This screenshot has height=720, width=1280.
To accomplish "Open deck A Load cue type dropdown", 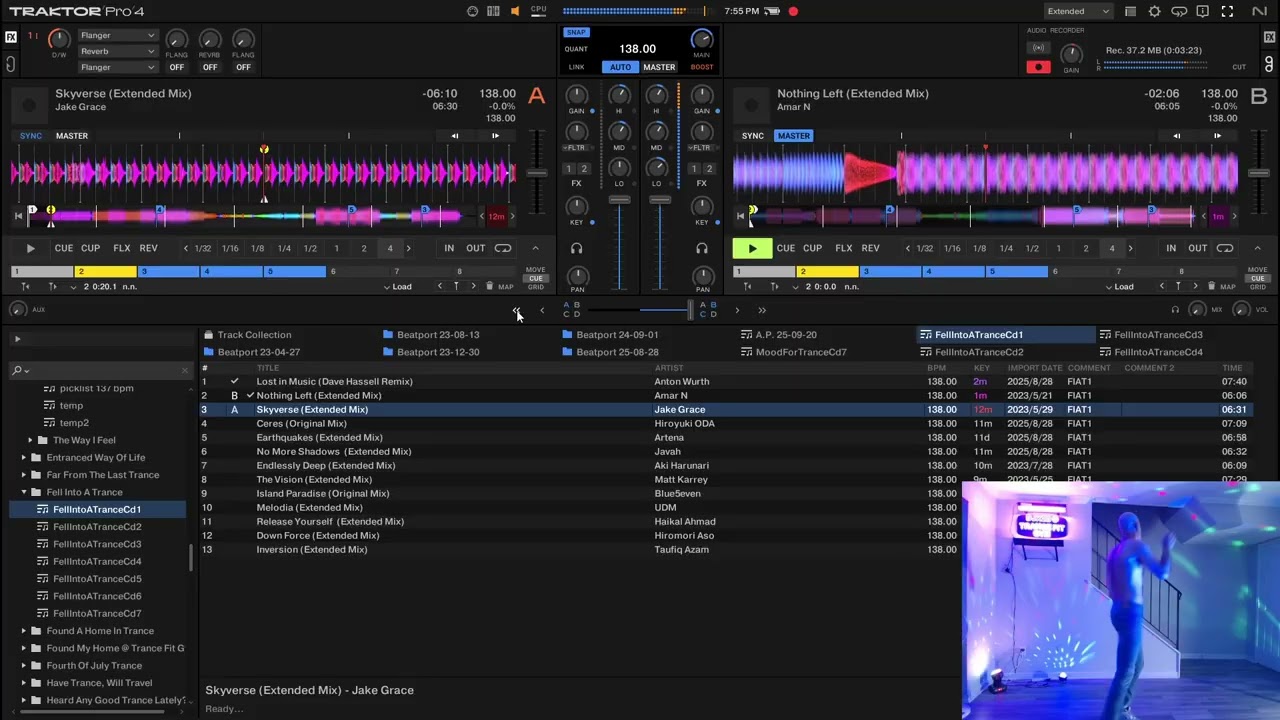I will pos(398,287).
